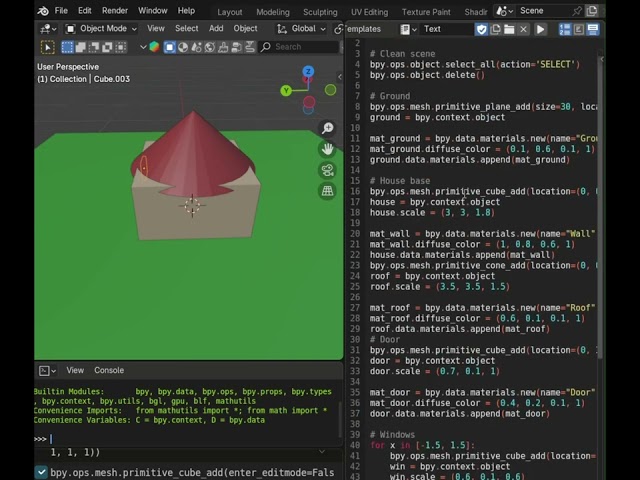Screen dimensions: 640x480
Task: Toggle the world globe filter icon
Action: point(210,47)
